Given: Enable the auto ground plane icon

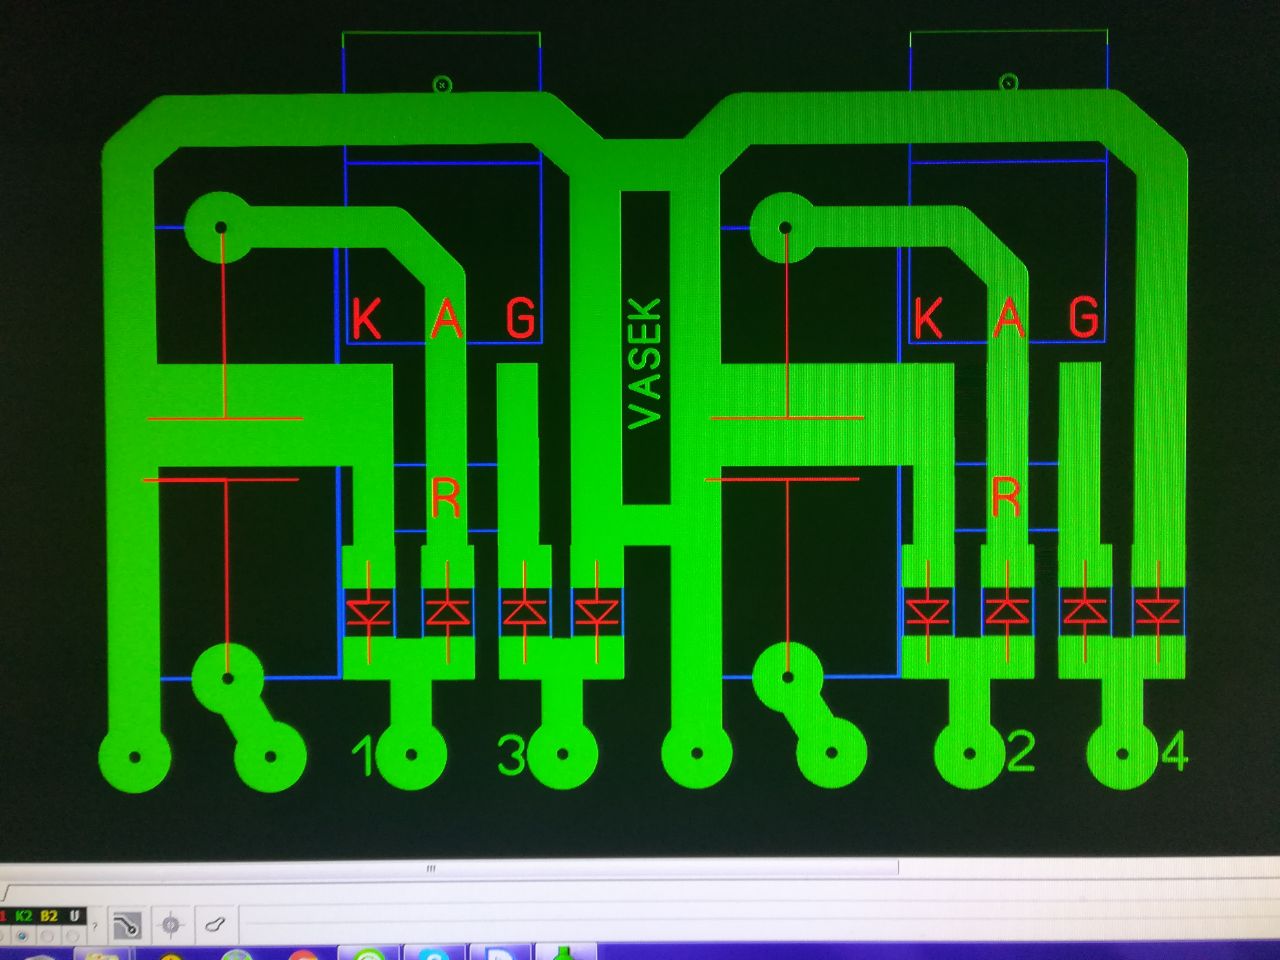Looking at the screenshot, I should (126, 926).
